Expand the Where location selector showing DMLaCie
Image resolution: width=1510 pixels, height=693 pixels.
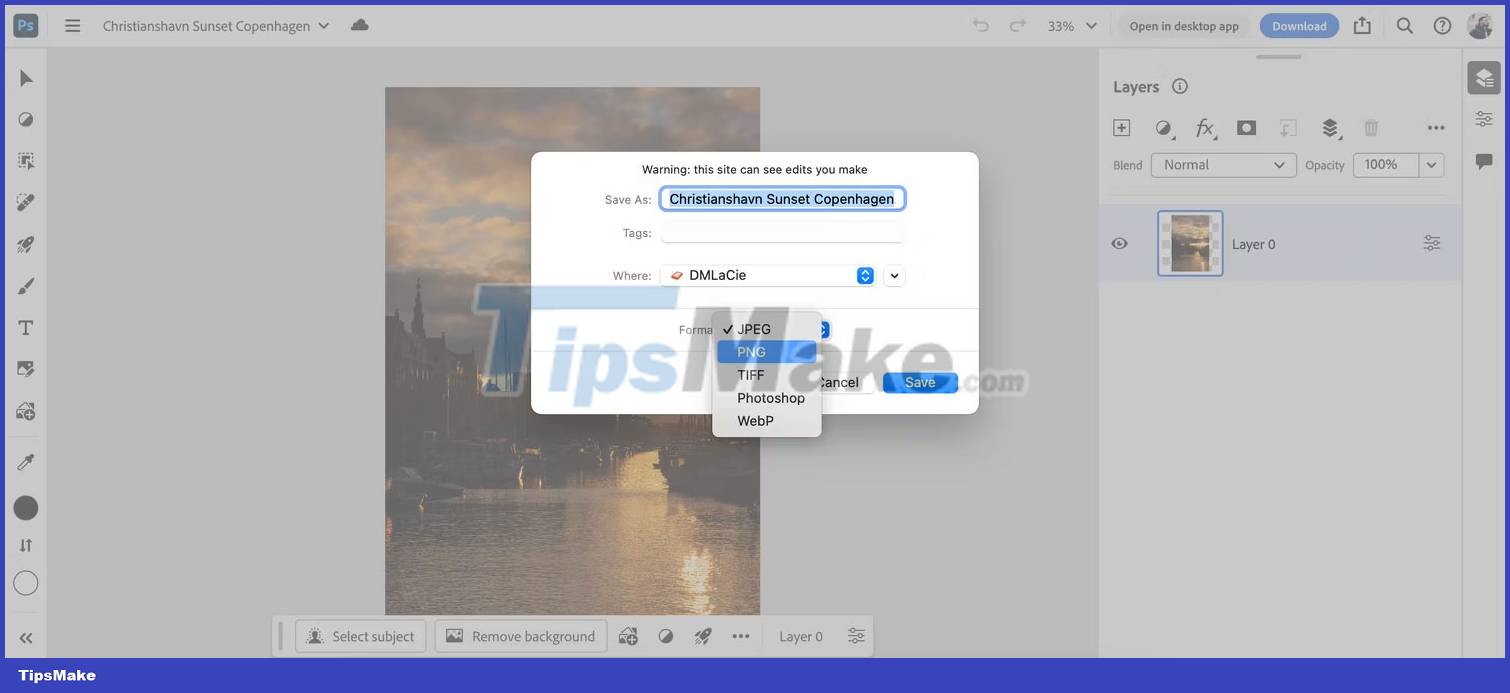click(864, 275)
